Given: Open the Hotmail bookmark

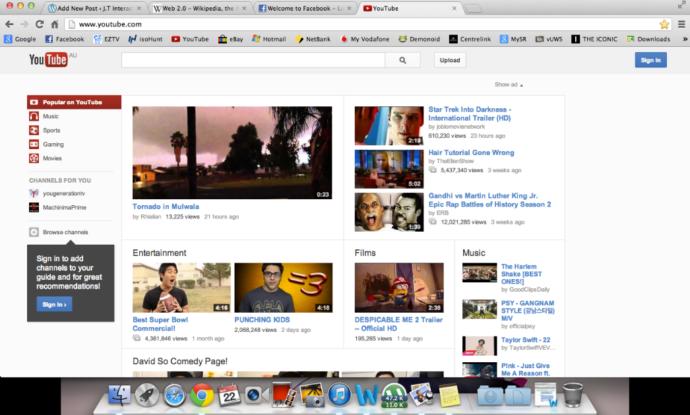Looking at the screenshot, I should (x=269, y=39).
